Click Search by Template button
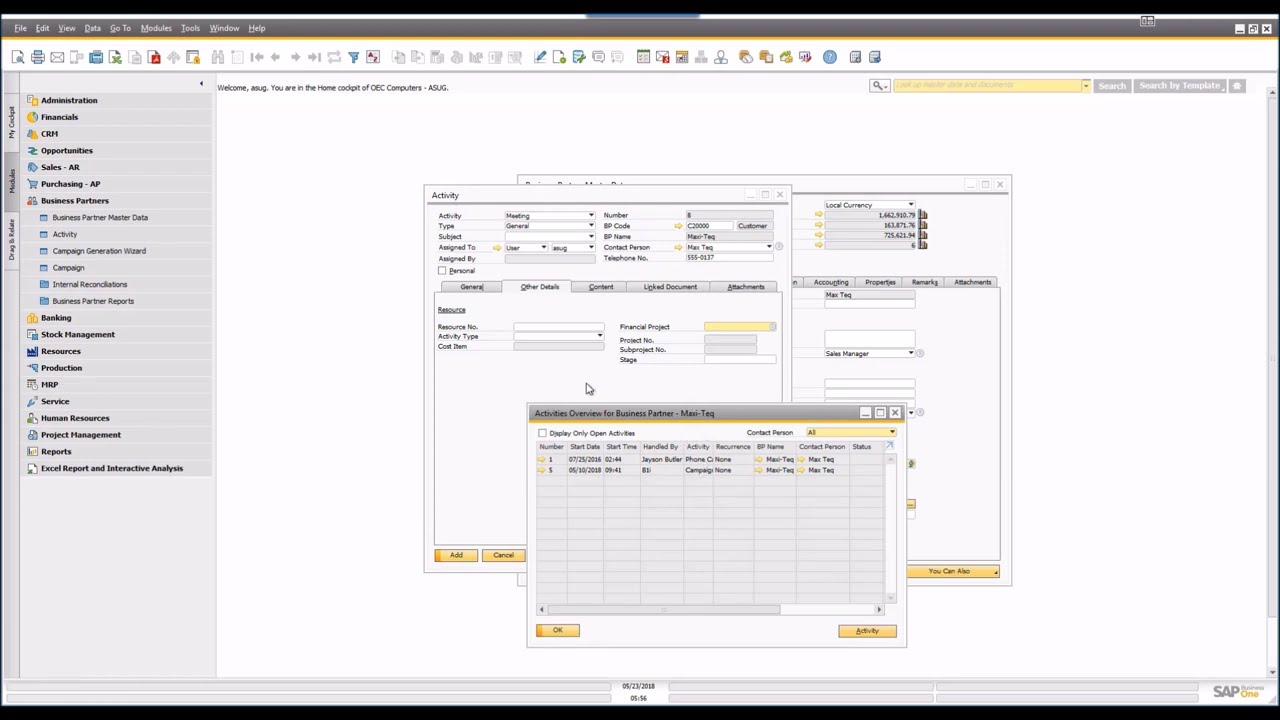 click(x=1179, y=86)
